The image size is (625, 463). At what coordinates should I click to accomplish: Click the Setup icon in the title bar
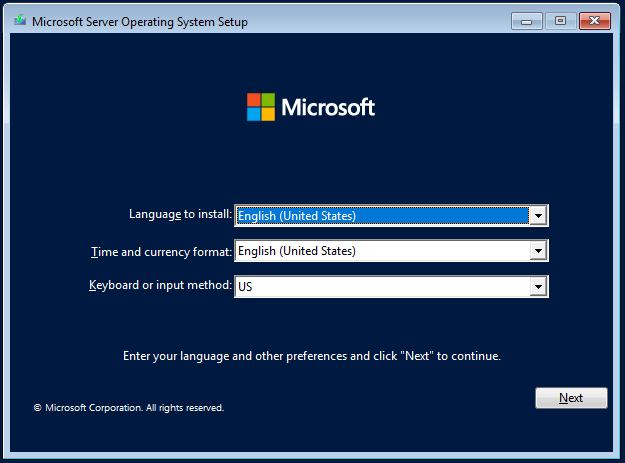tap(20, 20)
